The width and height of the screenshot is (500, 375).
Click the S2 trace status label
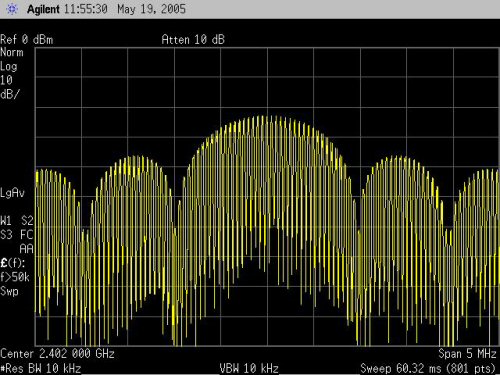coord(27,220)
